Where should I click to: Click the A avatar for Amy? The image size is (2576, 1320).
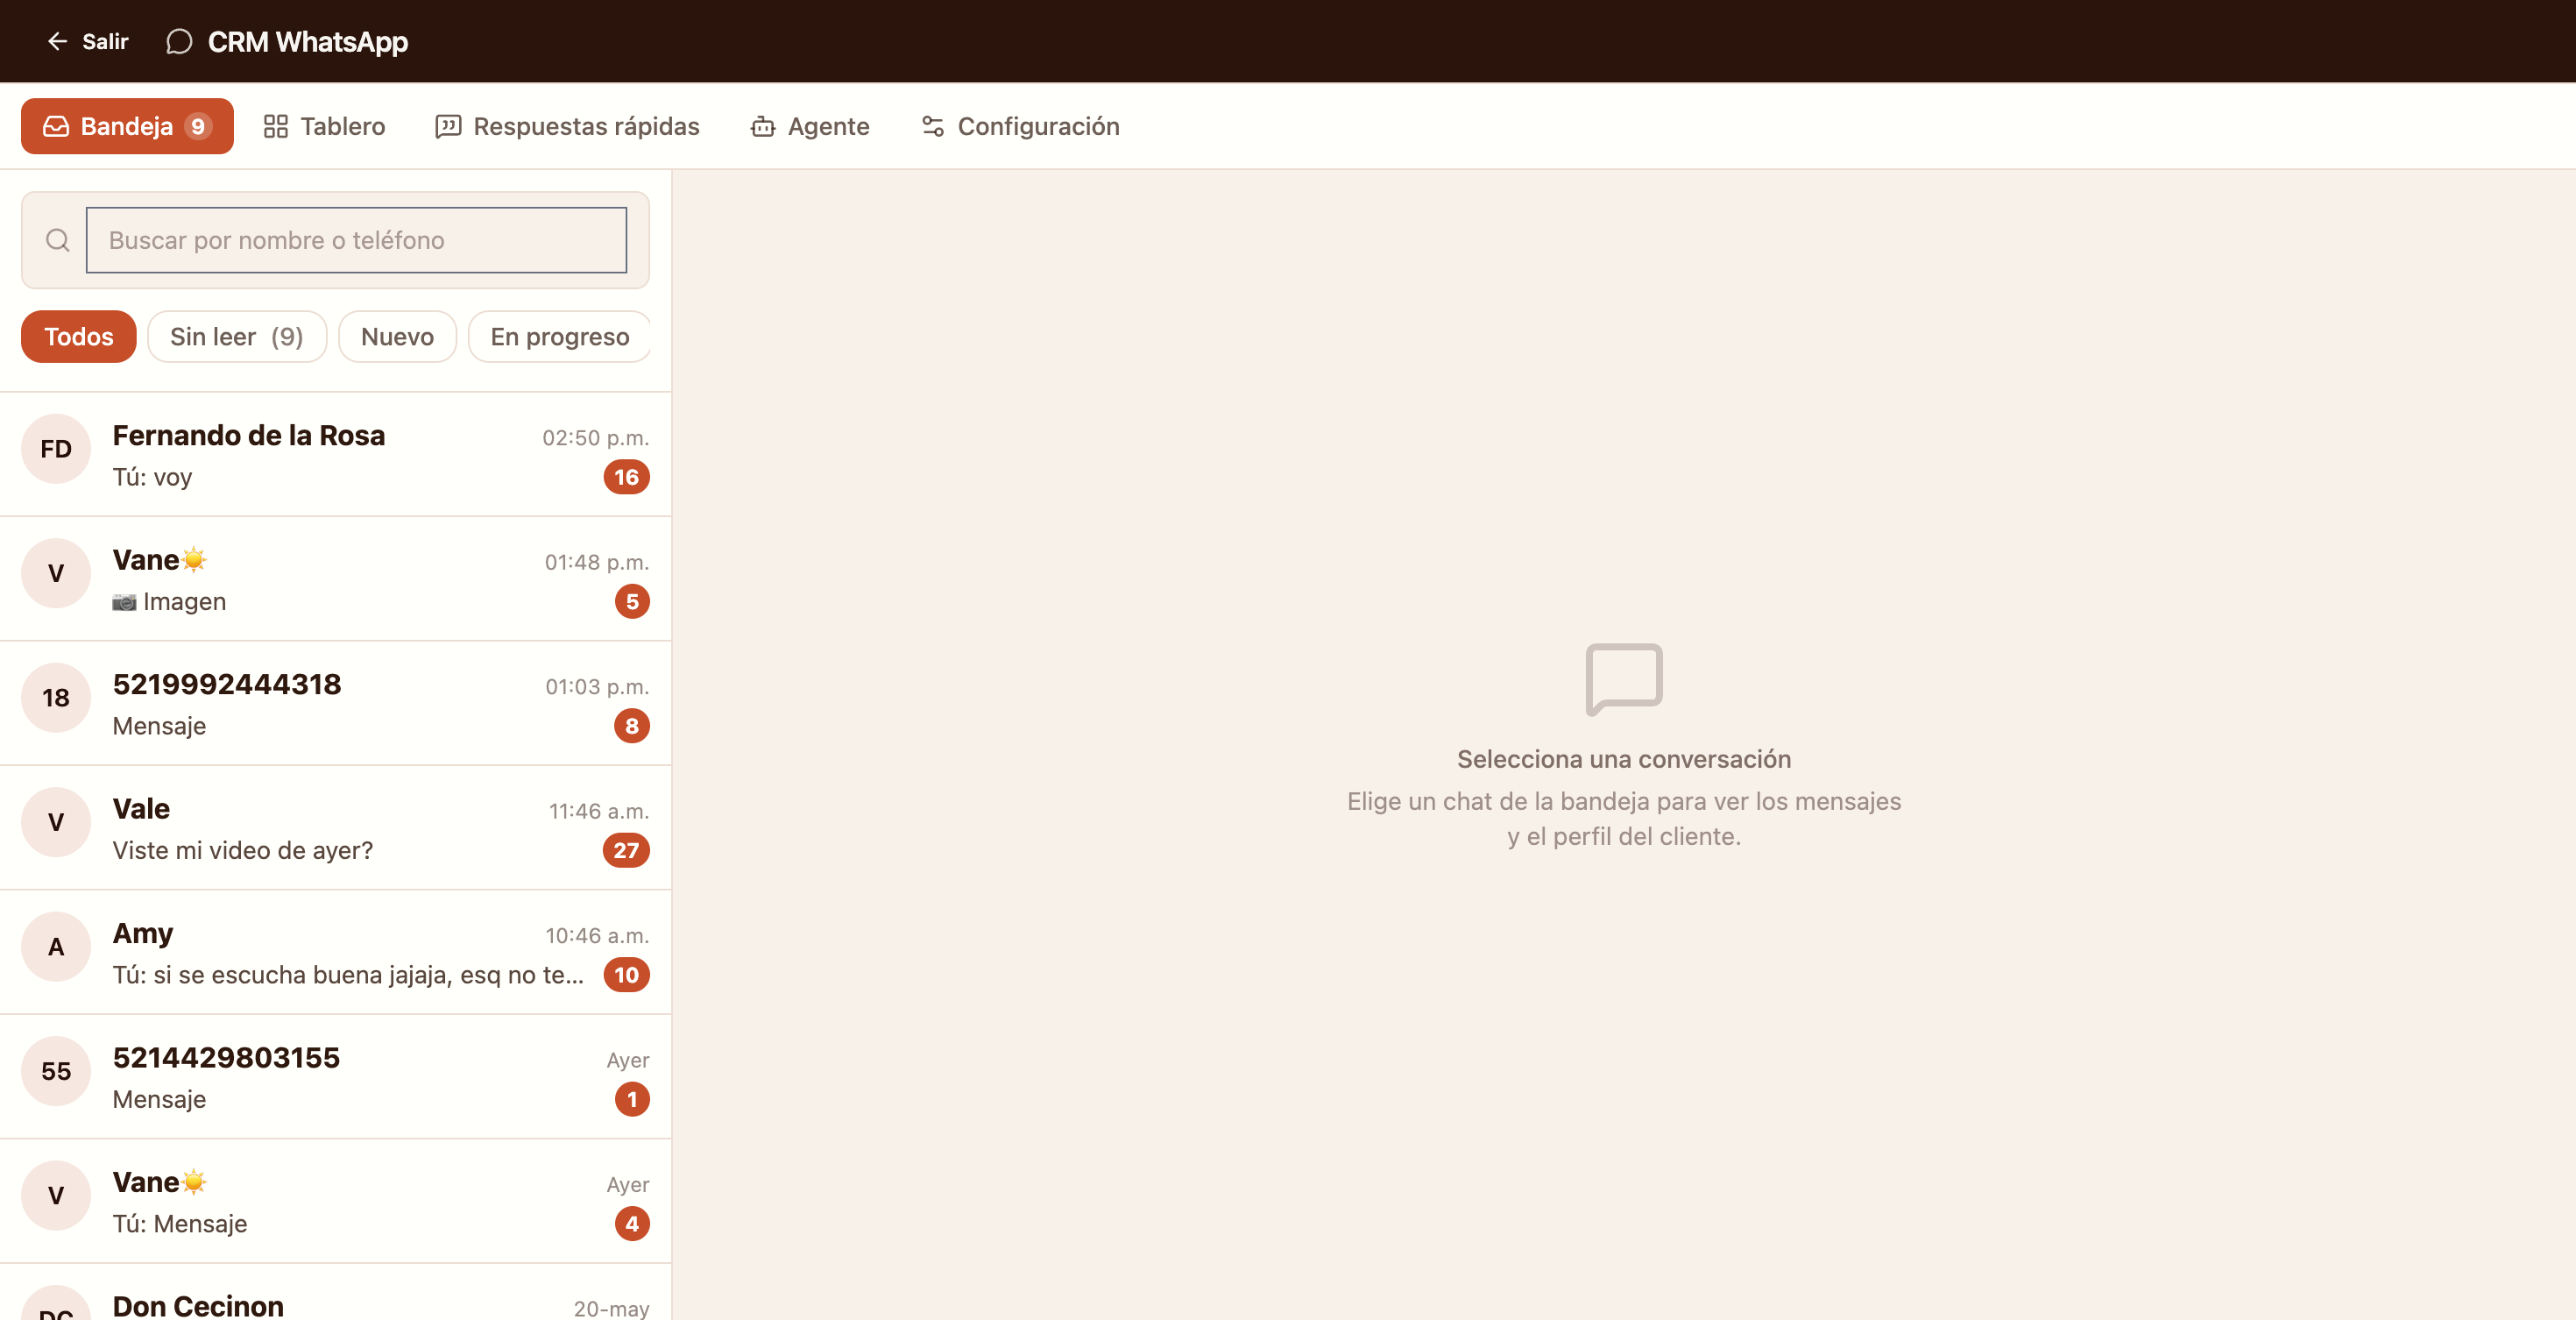[x=56, y=947]
